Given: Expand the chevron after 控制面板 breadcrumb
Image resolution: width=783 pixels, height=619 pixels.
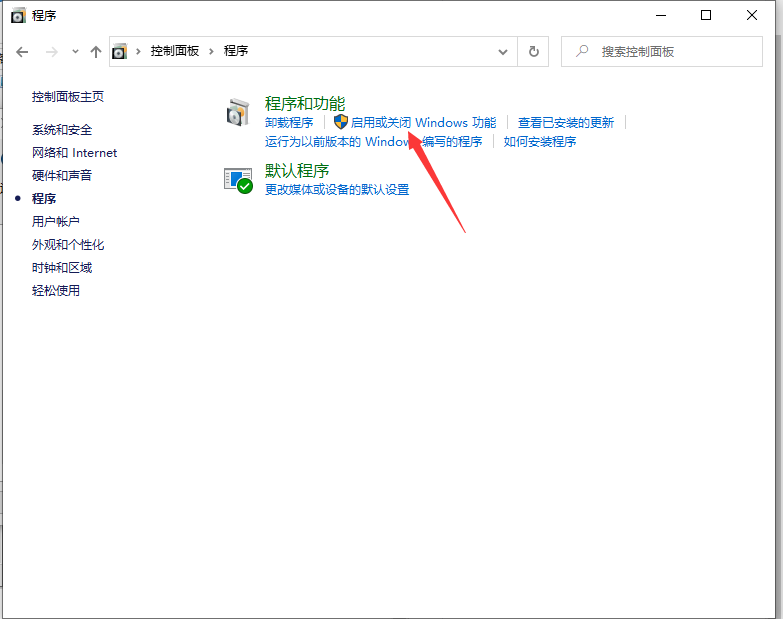Looking at the screenshot, I should 211,51.
